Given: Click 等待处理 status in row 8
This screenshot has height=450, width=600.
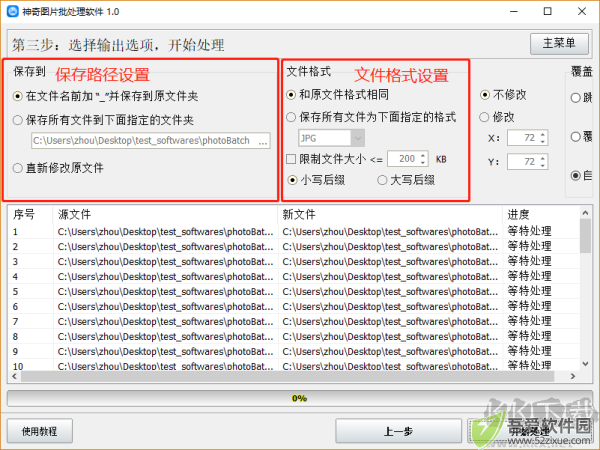Looking at the screenshot, I should pos(530,336).
